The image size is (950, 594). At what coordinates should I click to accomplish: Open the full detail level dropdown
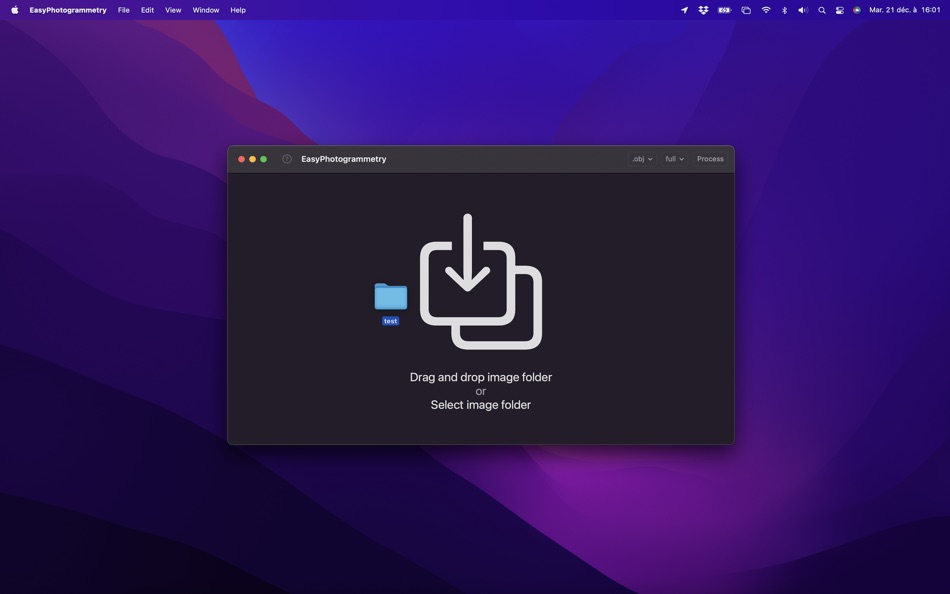coord(674,159)
